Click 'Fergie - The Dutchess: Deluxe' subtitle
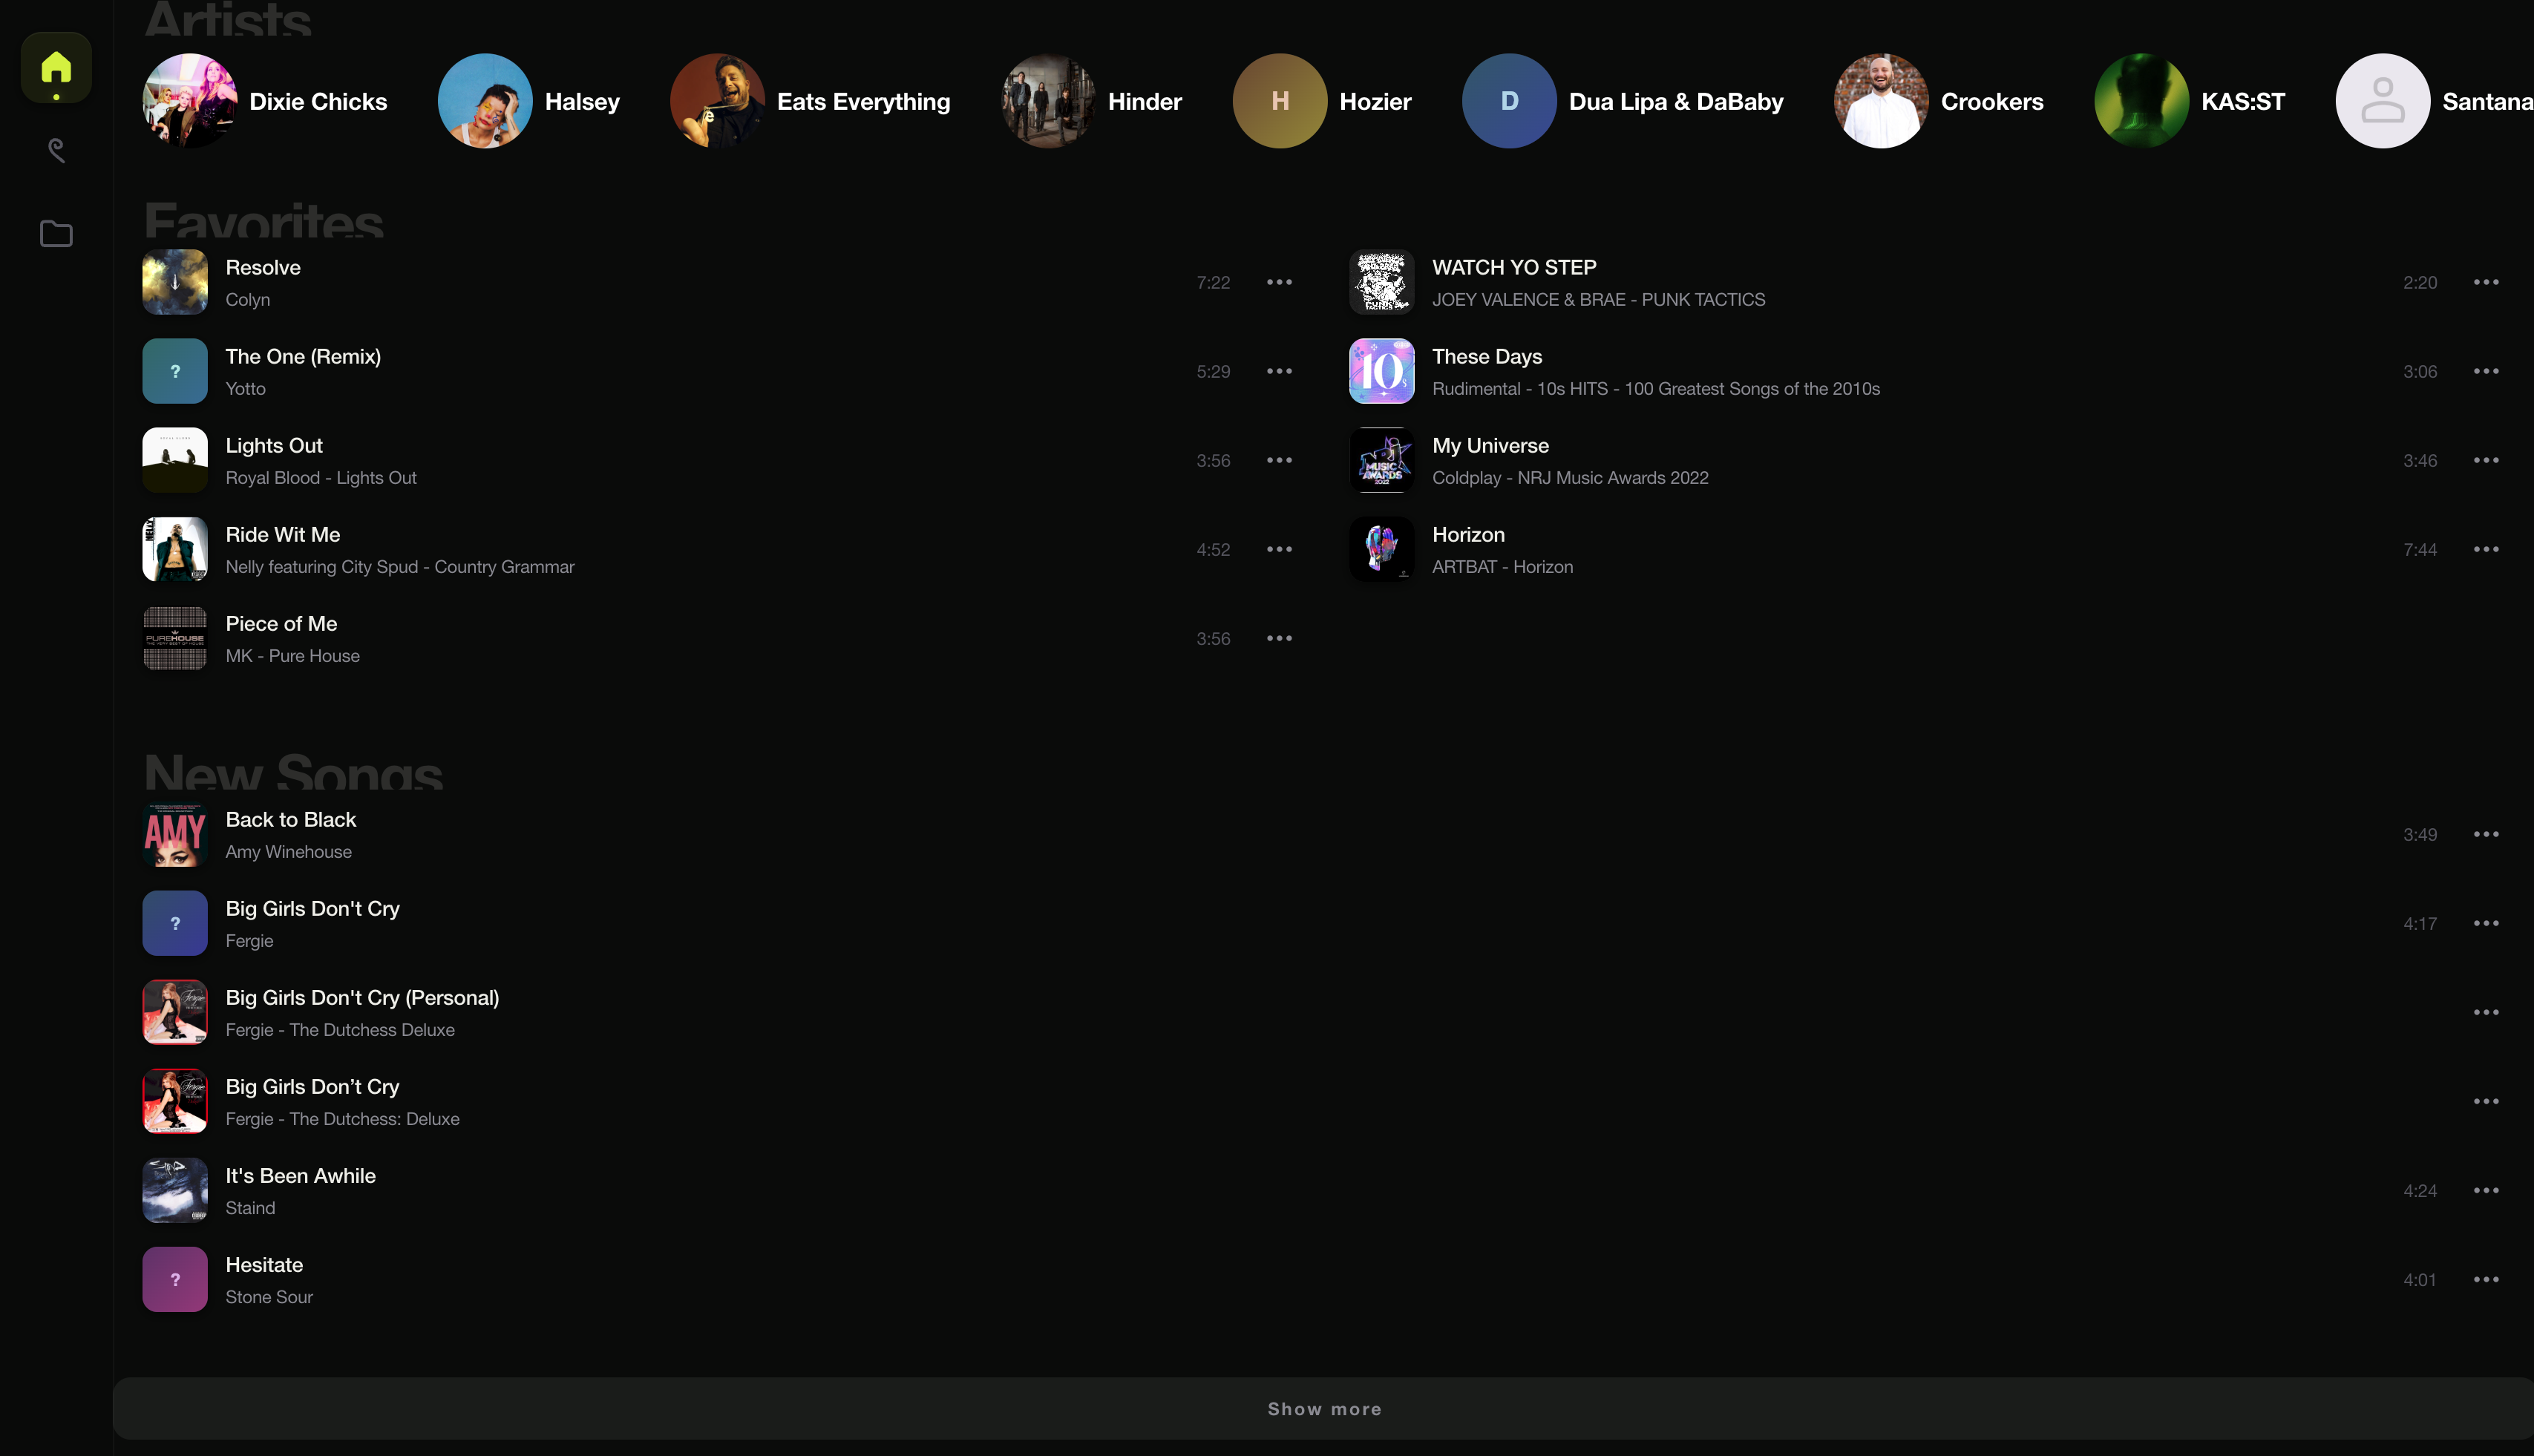Image resolution: width=2534 pixels, height=1456 pixels. tap(343, 1118)
